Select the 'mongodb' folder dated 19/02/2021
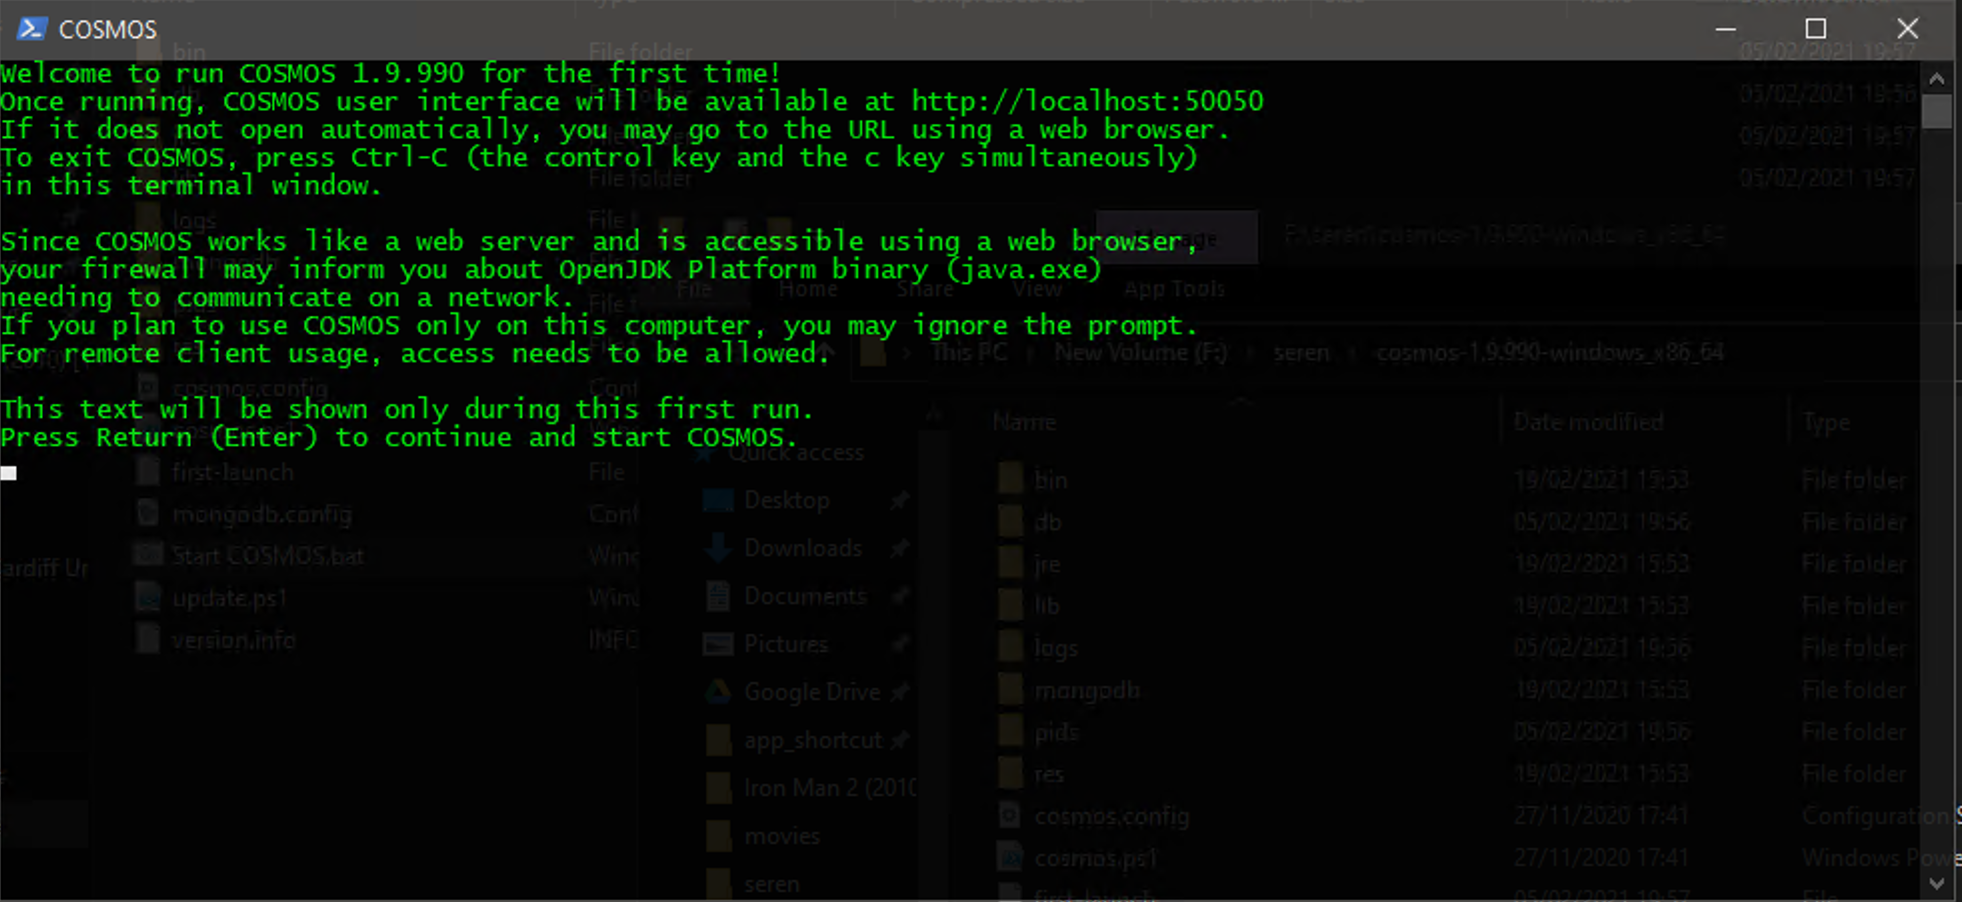1962x902 pixels. point(1087,690)
